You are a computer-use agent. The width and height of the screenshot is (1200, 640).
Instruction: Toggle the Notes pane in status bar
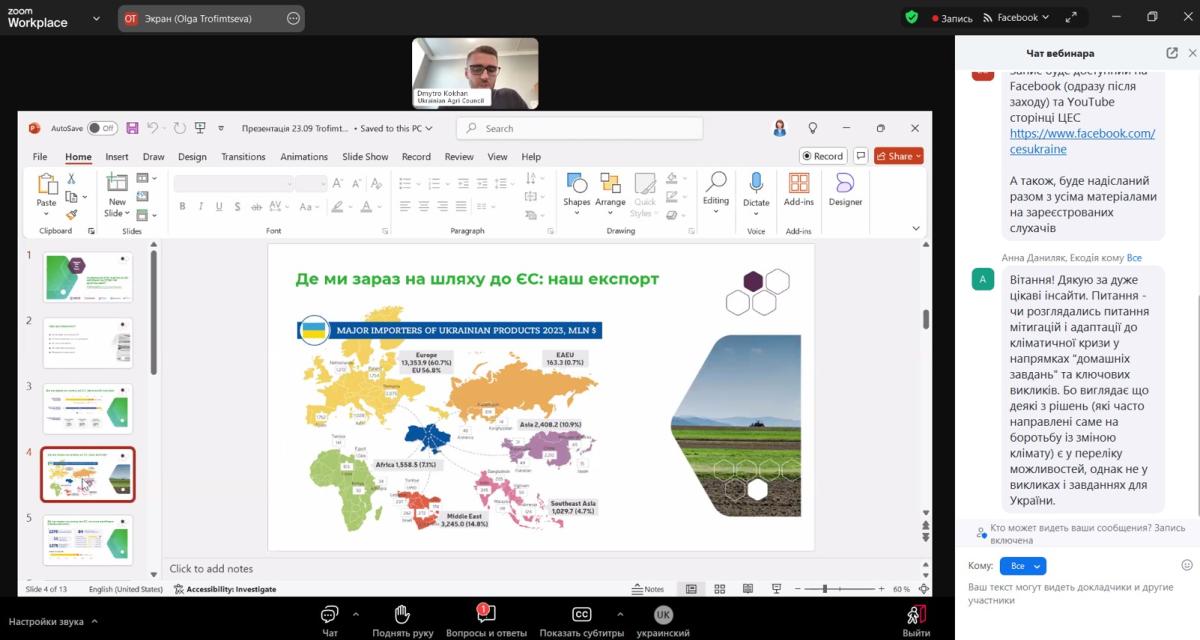coord(648,589)
